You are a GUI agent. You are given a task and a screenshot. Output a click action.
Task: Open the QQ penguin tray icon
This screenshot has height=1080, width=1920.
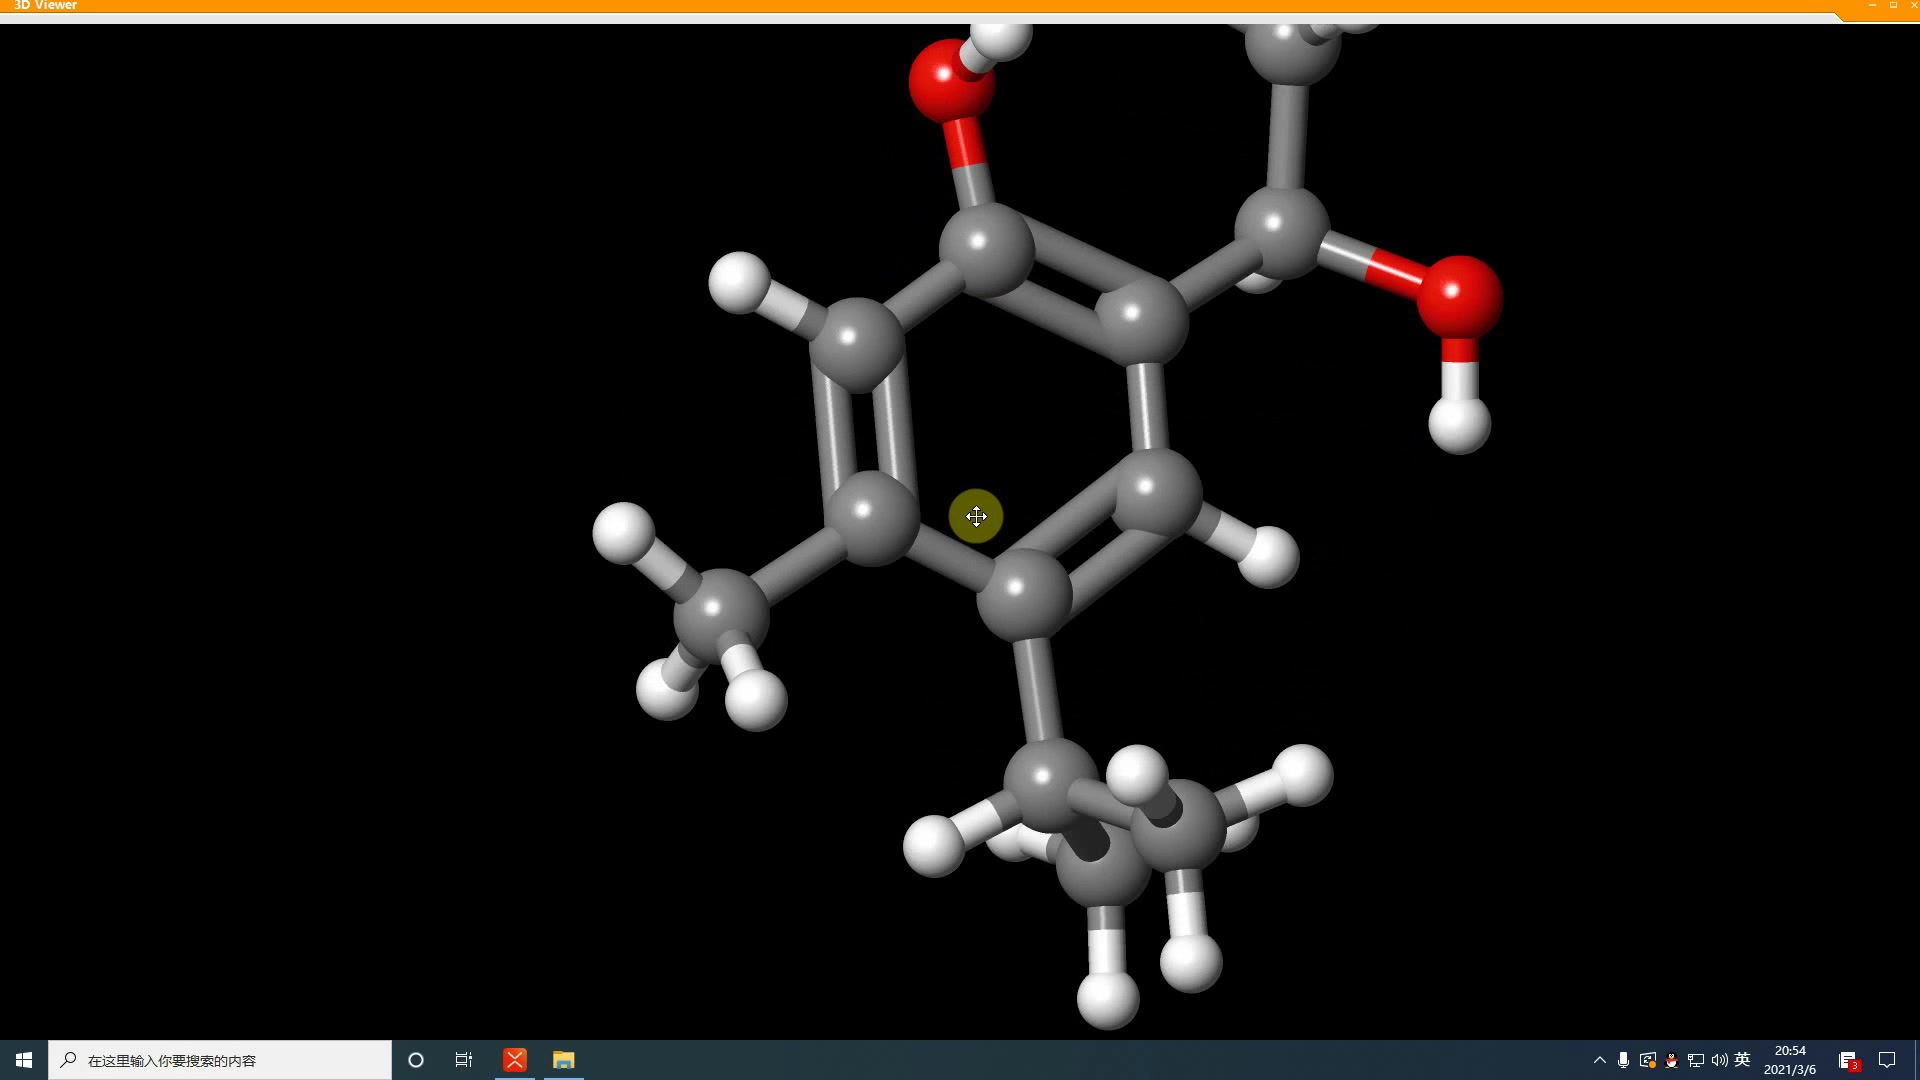pos(1671,1060)
